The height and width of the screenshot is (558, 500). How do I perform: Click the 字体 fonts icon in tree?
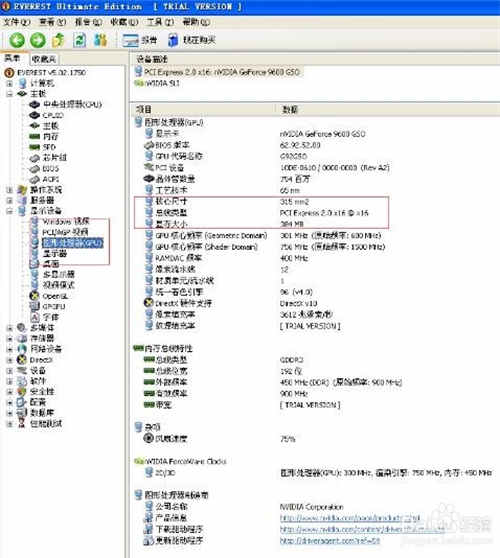click(x=34, y=317)
